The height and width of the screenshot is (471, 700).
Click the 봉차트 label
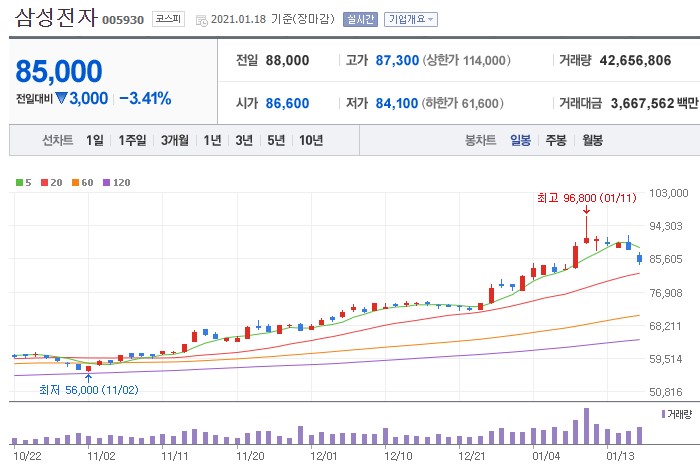480,140
